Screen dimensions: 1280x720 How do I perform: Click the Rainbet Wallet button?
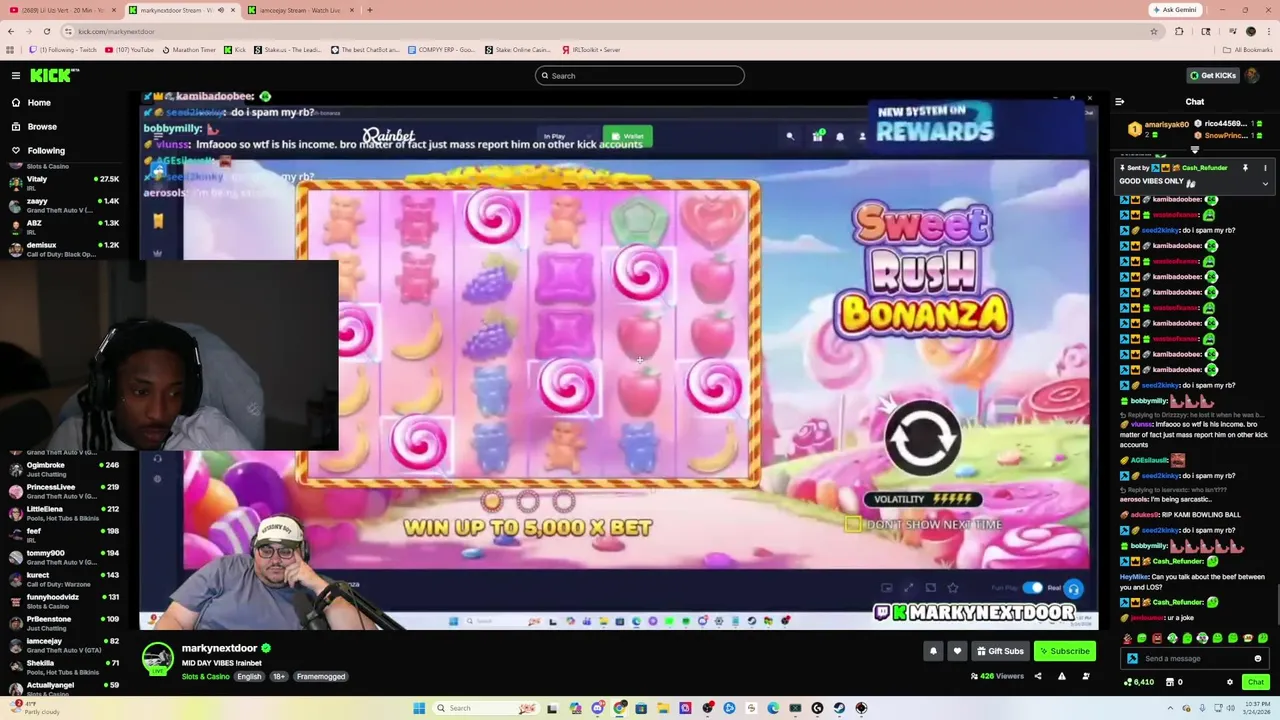coord(628,136)
